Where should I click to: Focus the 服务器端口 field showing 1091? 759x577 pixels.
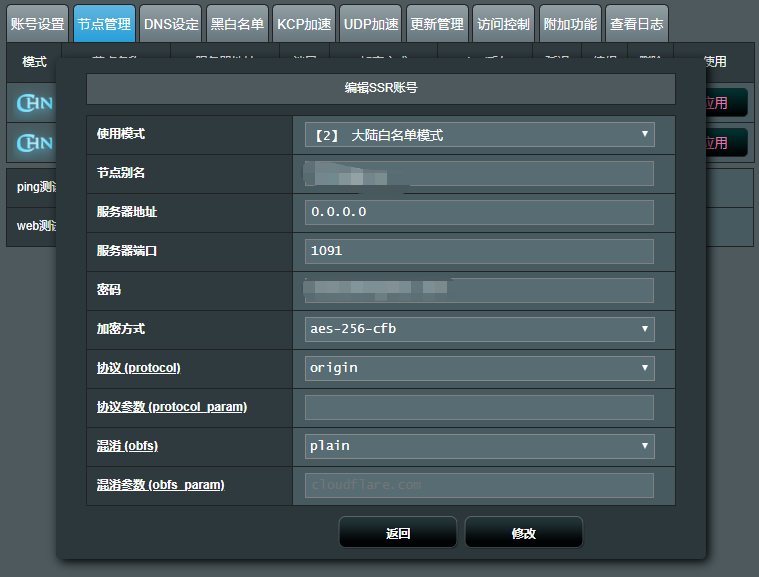[479, 251]
